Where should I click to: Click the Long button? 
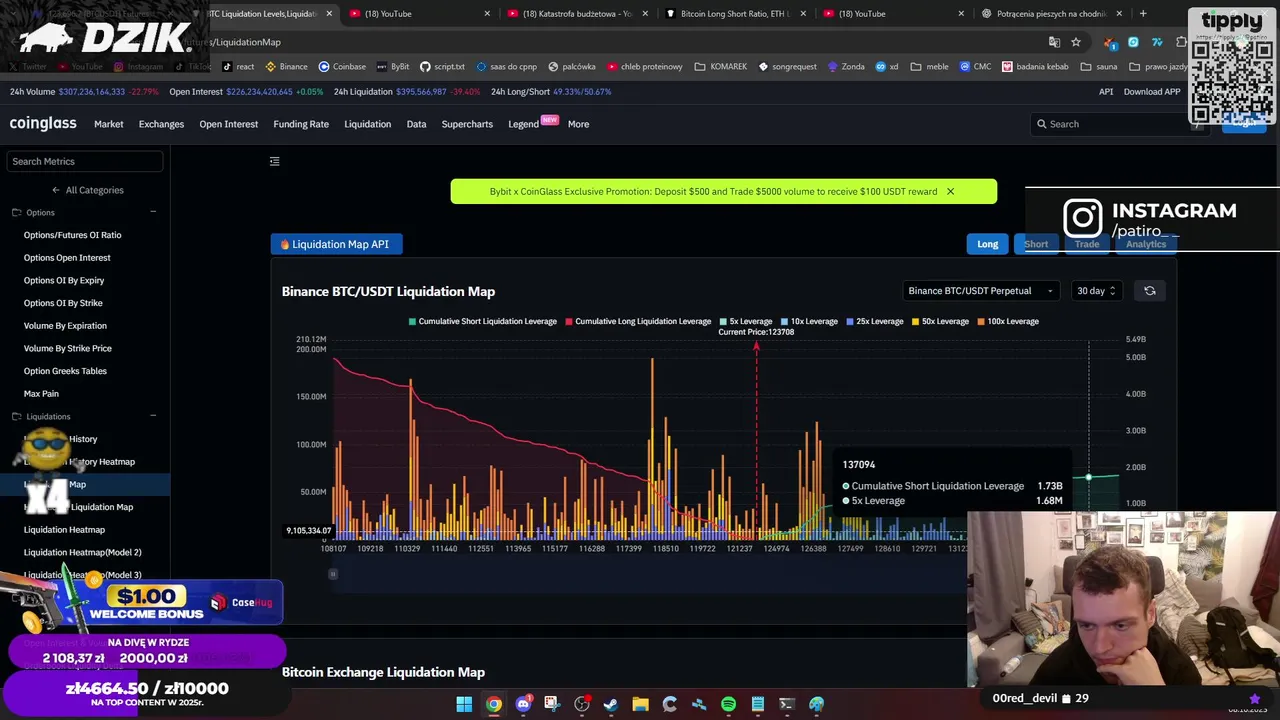point(987,244)
